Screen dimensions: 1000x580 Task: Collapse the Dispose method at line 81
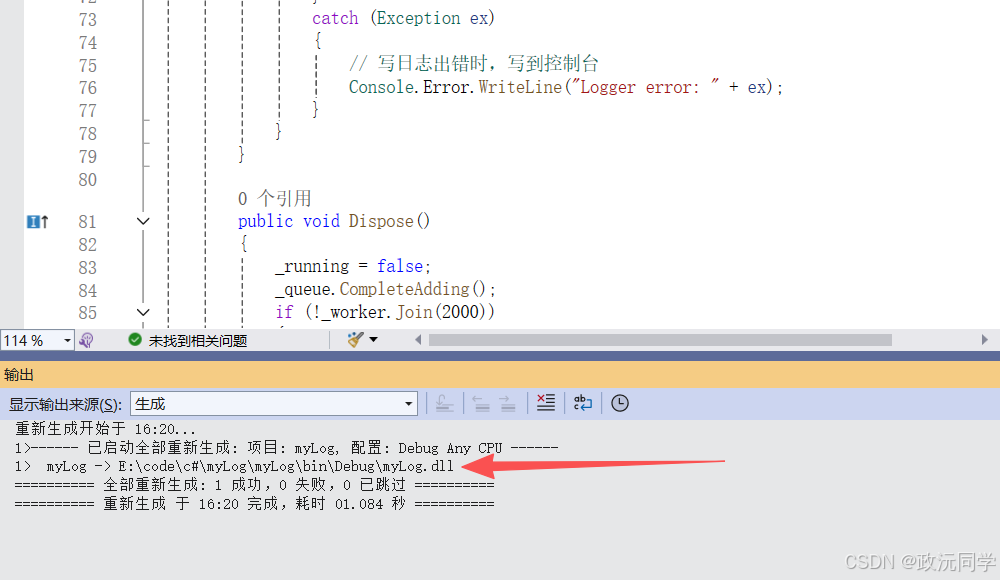[x=143, y=221]
